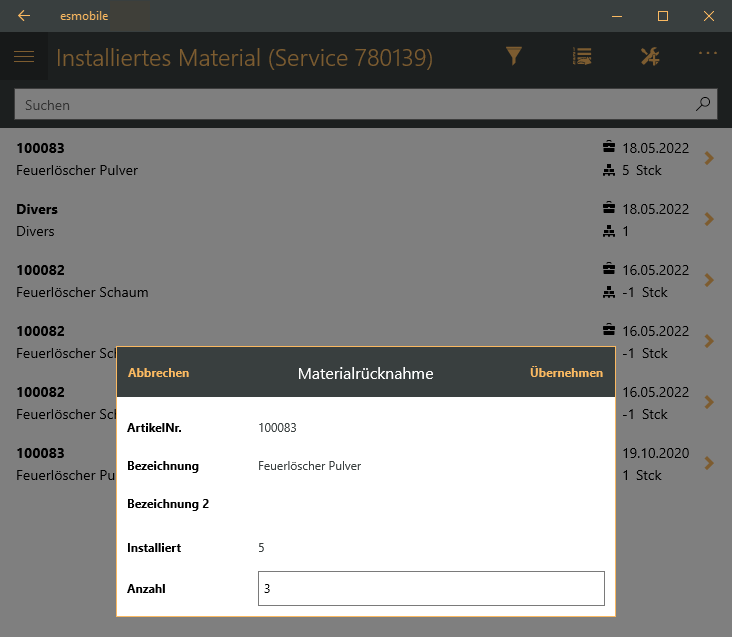Expand the 19.10.2020 entry chevron
This screenshot has width=732, height=637.
pyautogui.click(x=709, y=463)
